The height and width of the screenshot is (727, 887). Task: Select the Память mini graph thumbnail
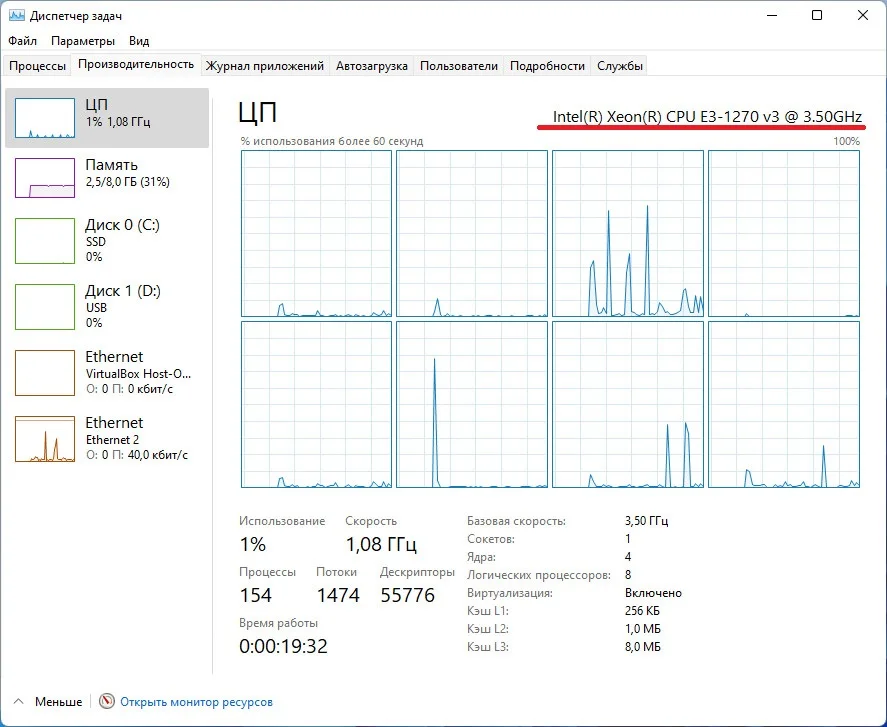coord(45,178)
